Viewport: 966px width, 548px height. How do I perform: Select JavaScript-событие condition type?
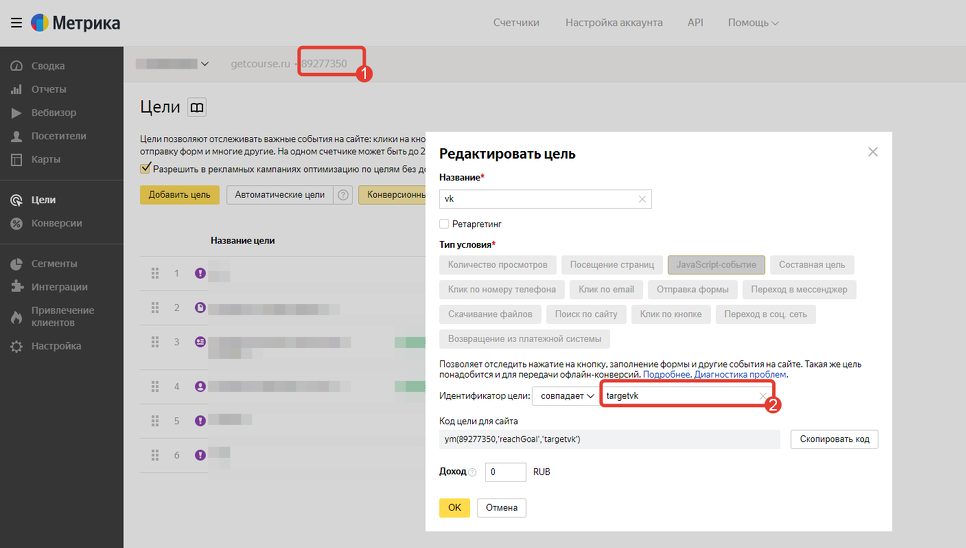(x=716, y=265)
